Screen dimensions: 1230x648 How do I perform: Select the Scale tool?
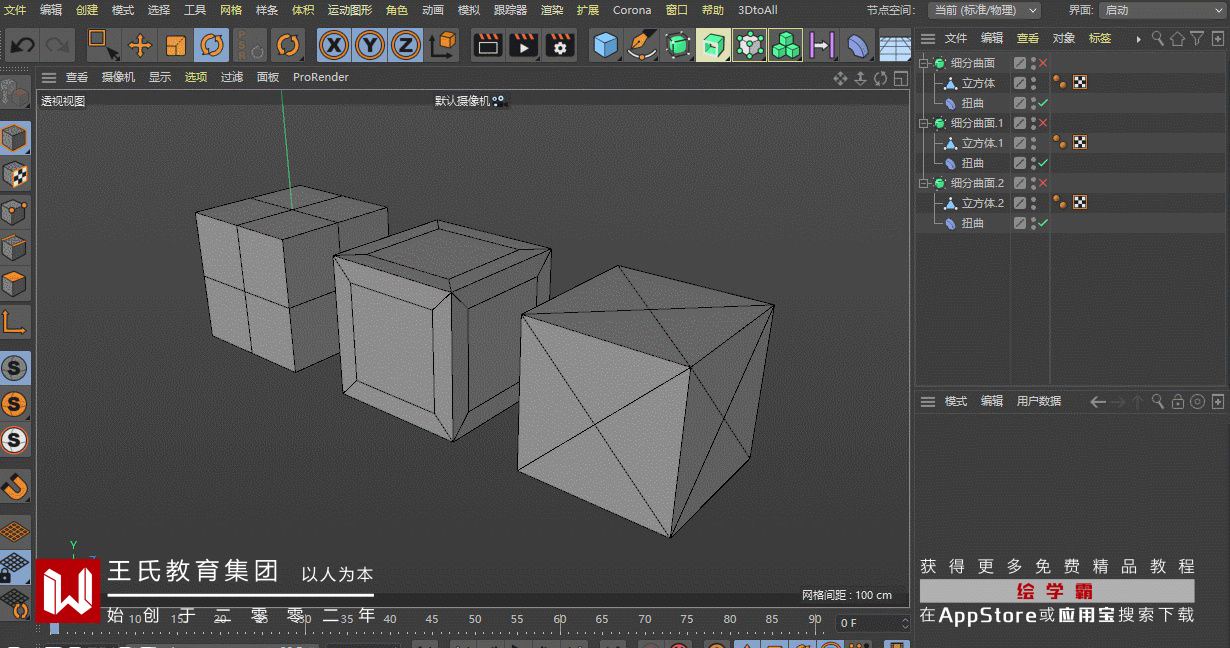176,46
